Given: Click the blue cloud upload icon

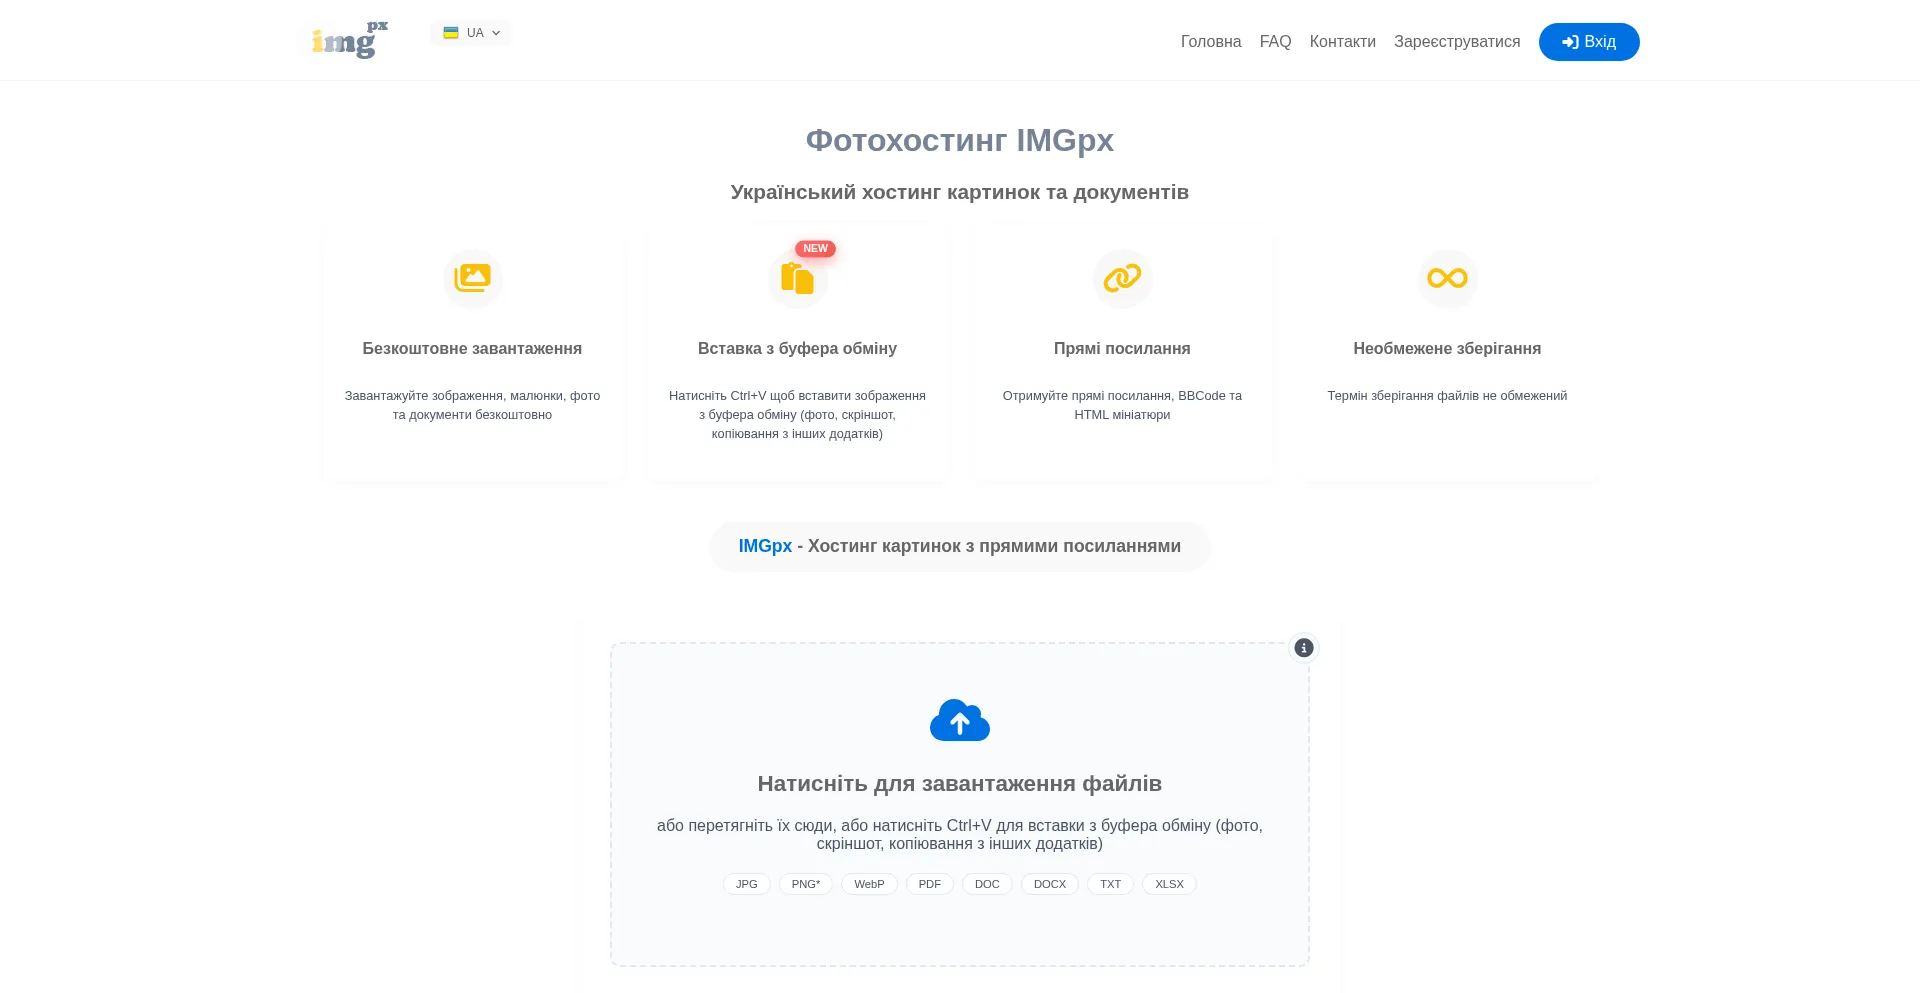Looking at the screenshot, I should tap(959, 720).
